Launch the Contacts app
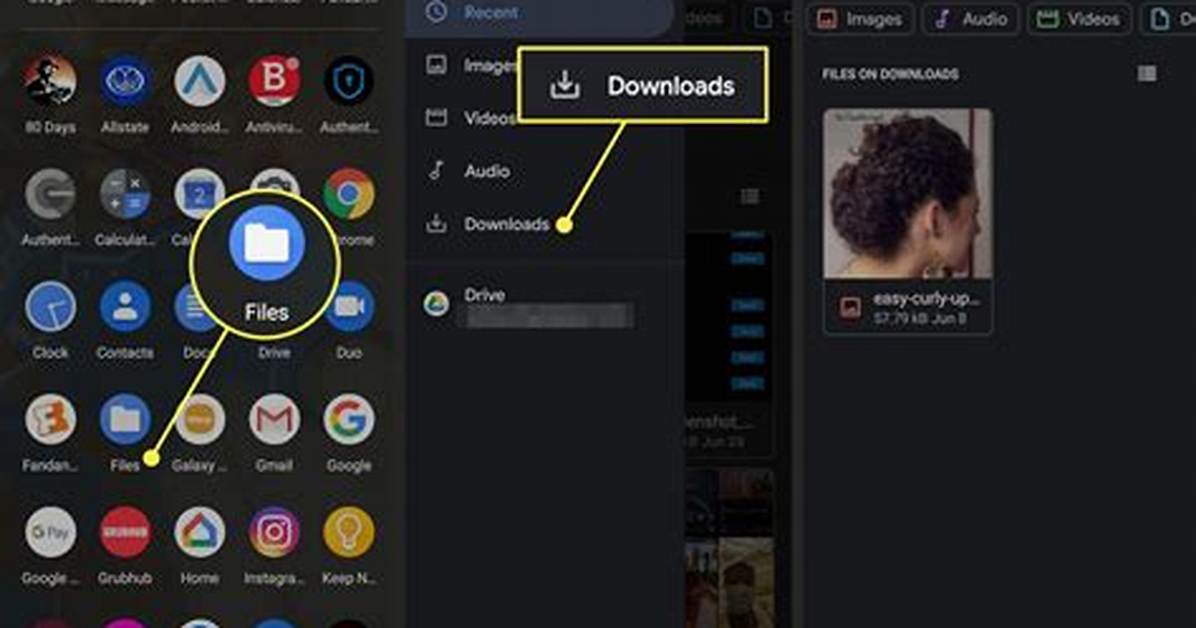Image resolution: width=1196 pixels, height=628 pixels. (x=124, y=307)
